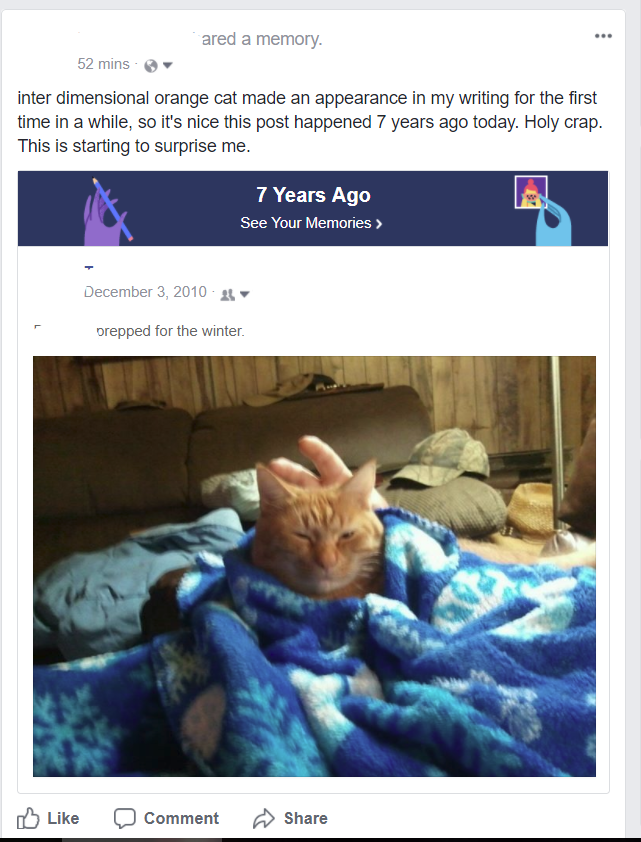Like this memory post
This screenshot has width=641, height=842.
[48, 818]
